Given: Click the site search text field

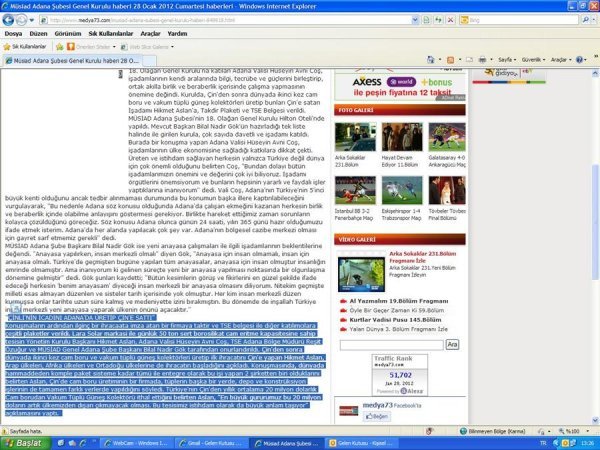Looking at the screenshot, I should [391, 345].
